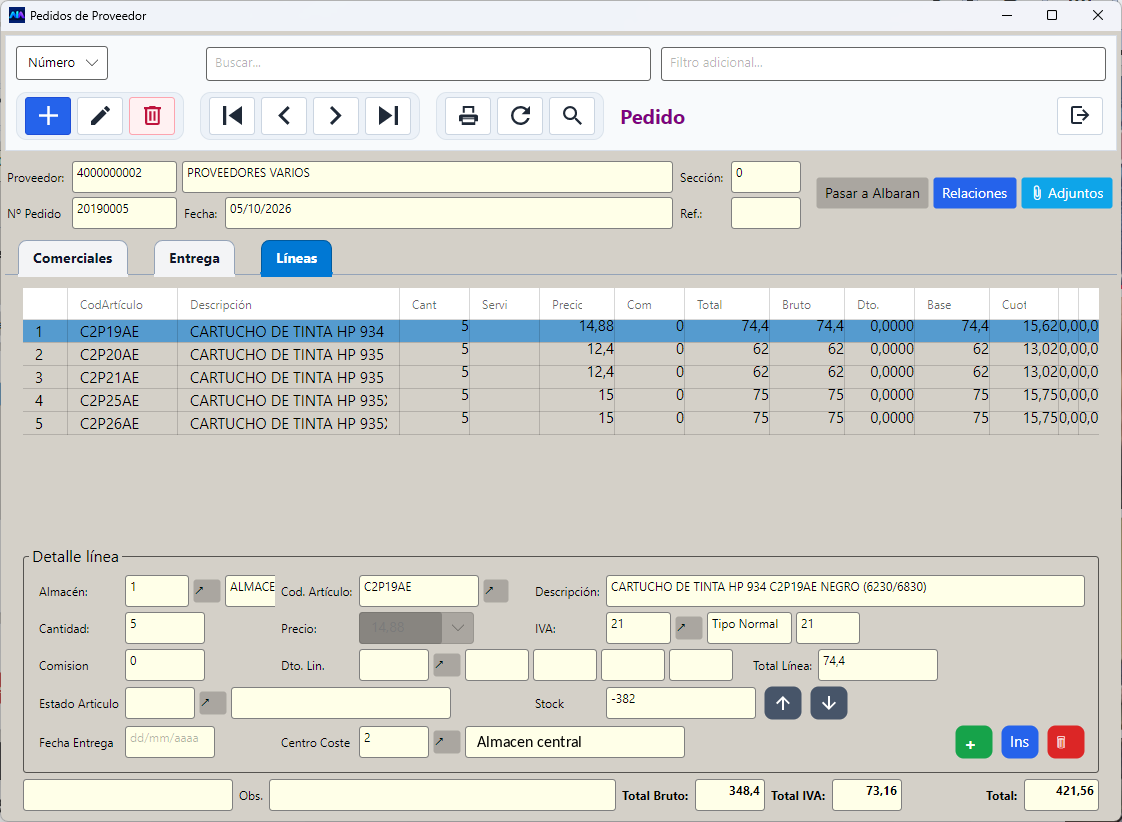This screenshot has width=1122, height=822.
Task: Click the Cantidad field in Detalle línea
Action: tap(165, 627)
